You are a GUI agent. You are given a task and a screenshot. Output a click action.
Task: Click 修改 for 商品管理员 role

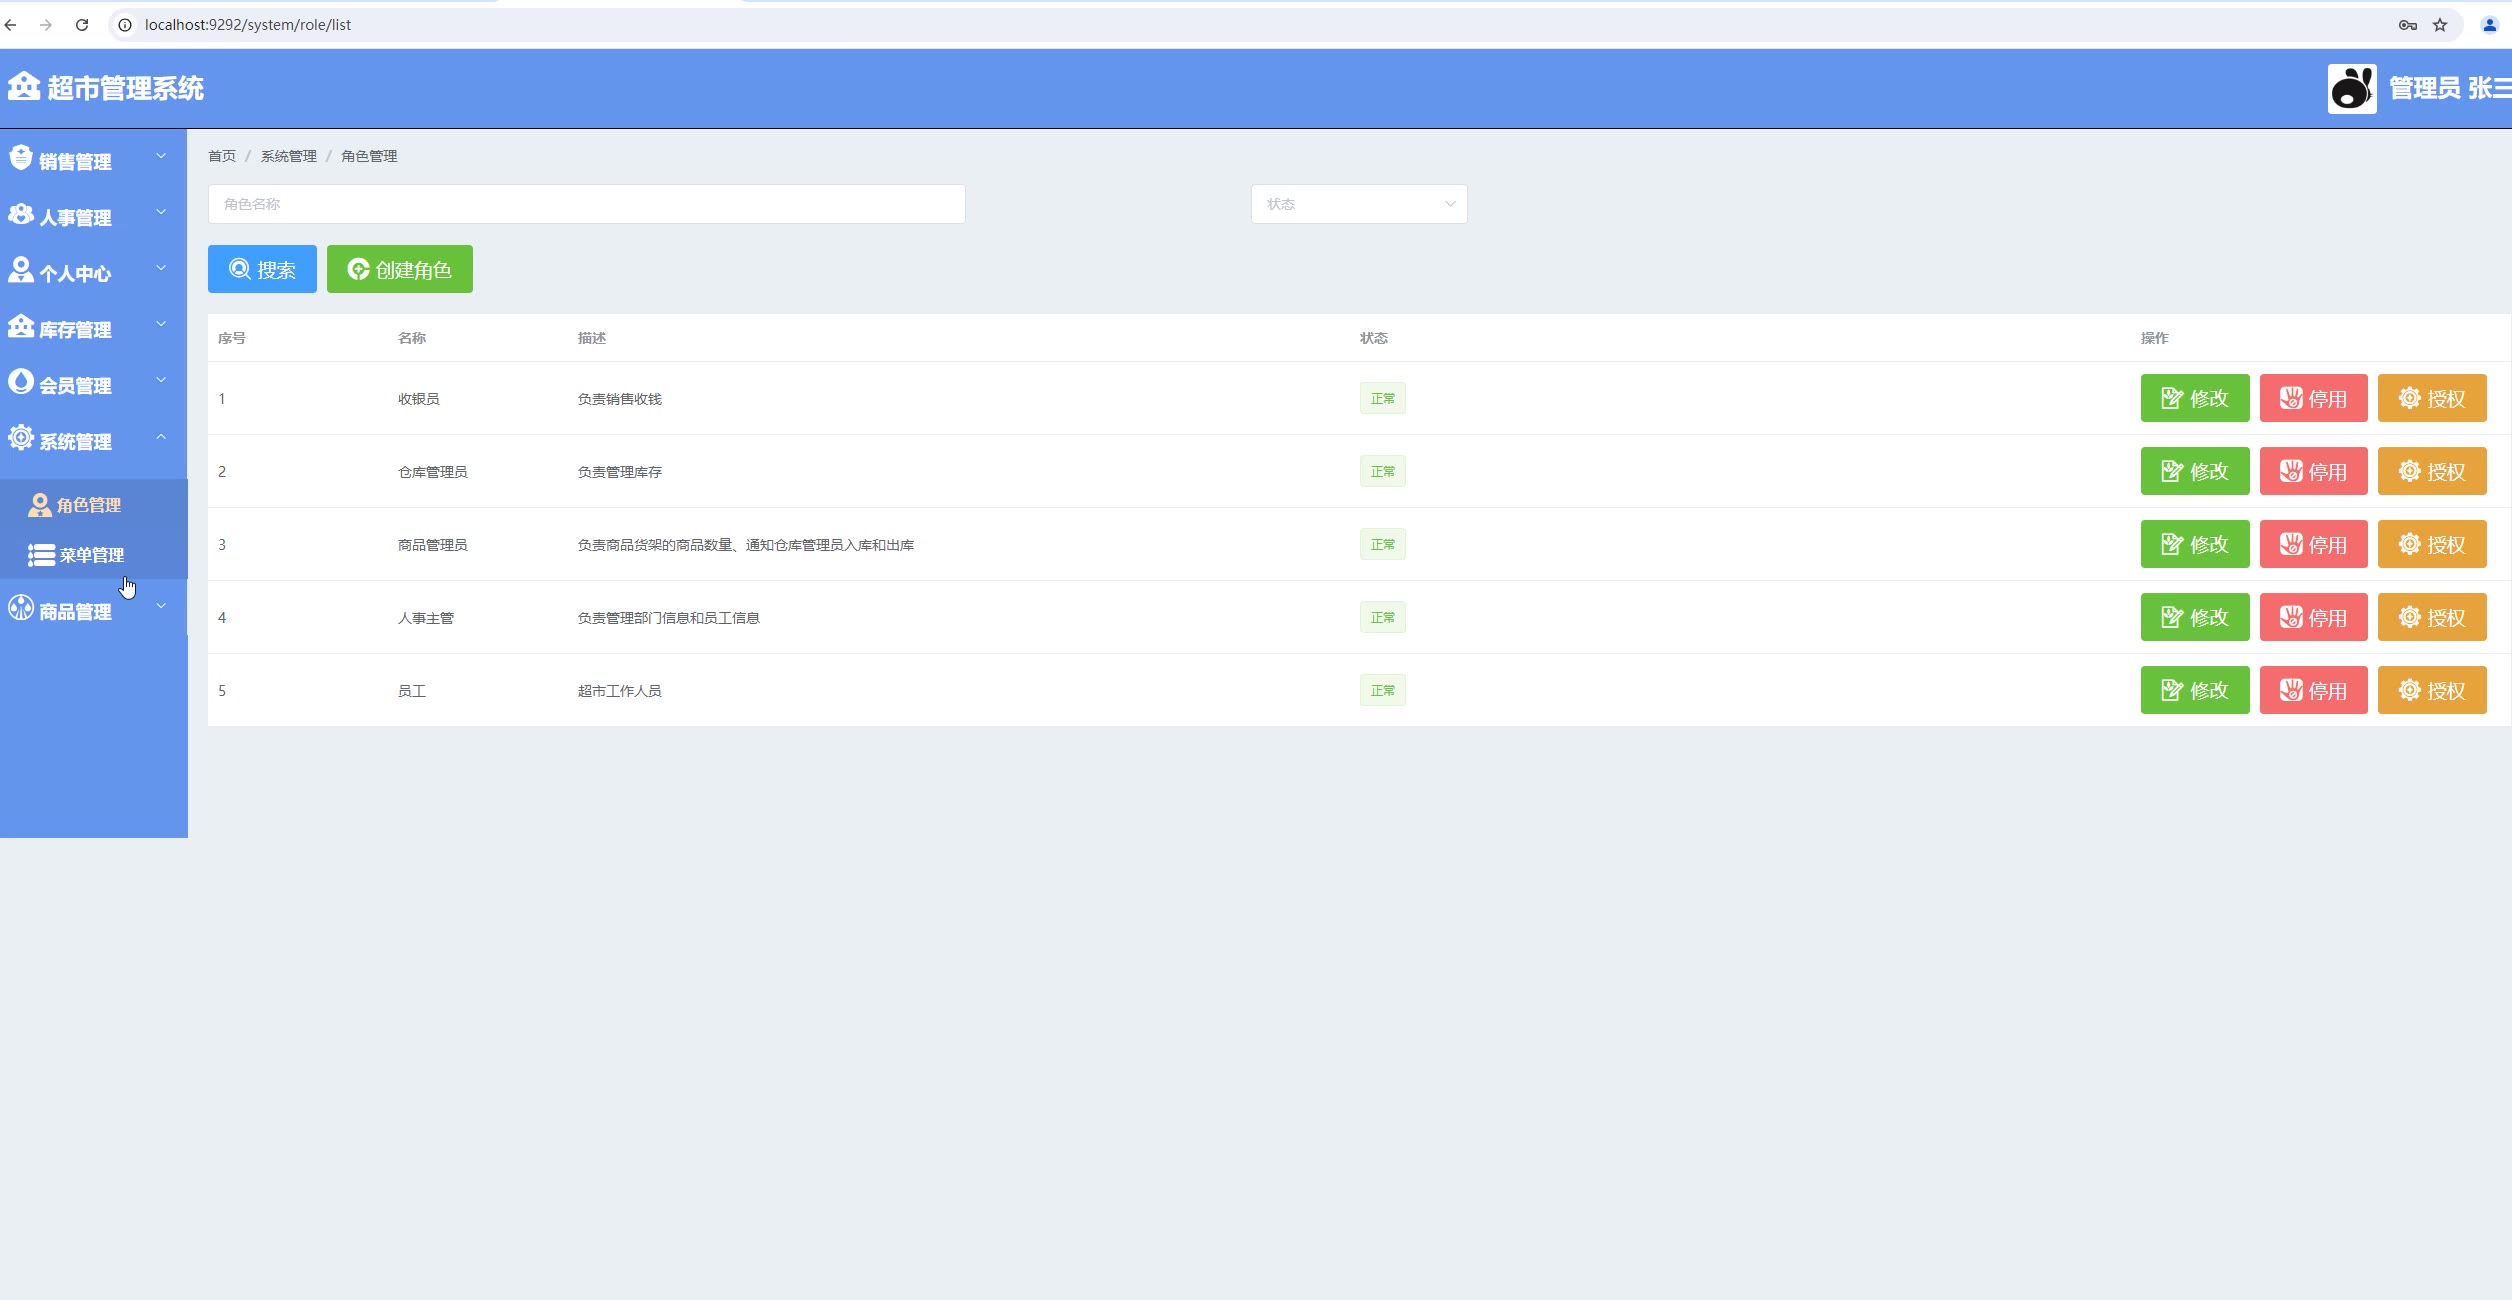click(x=2194, y=545)
